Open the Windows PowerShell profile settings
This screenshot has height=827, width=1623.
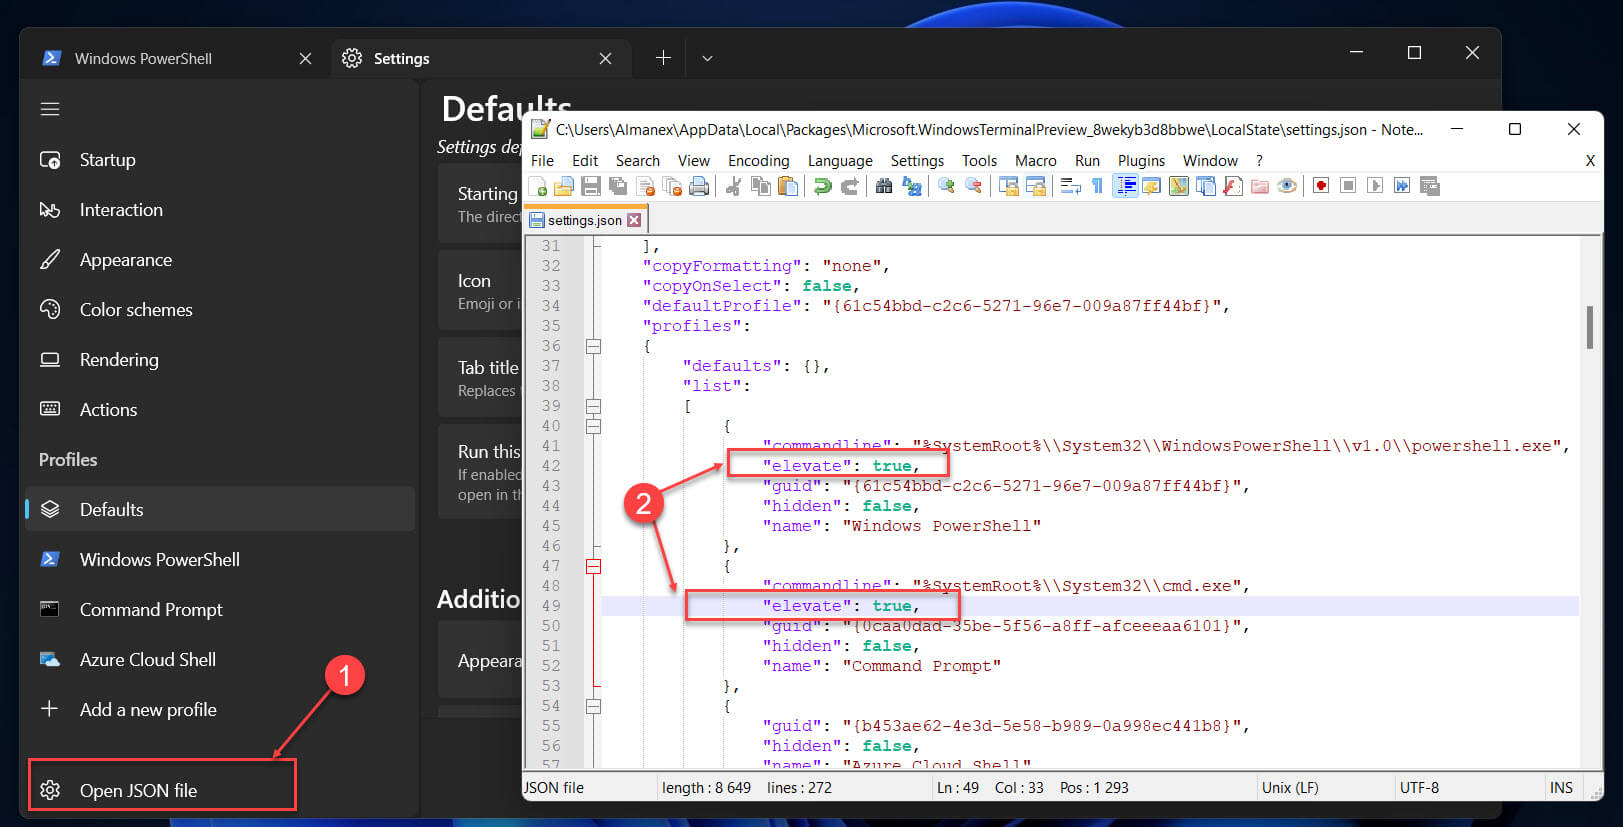[220, 560]
